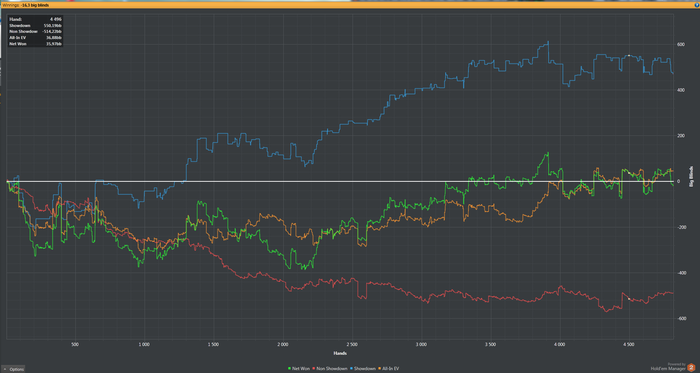Click the 400 y-axis tick label
Screen dimensions: 700x373
(681, 90)
